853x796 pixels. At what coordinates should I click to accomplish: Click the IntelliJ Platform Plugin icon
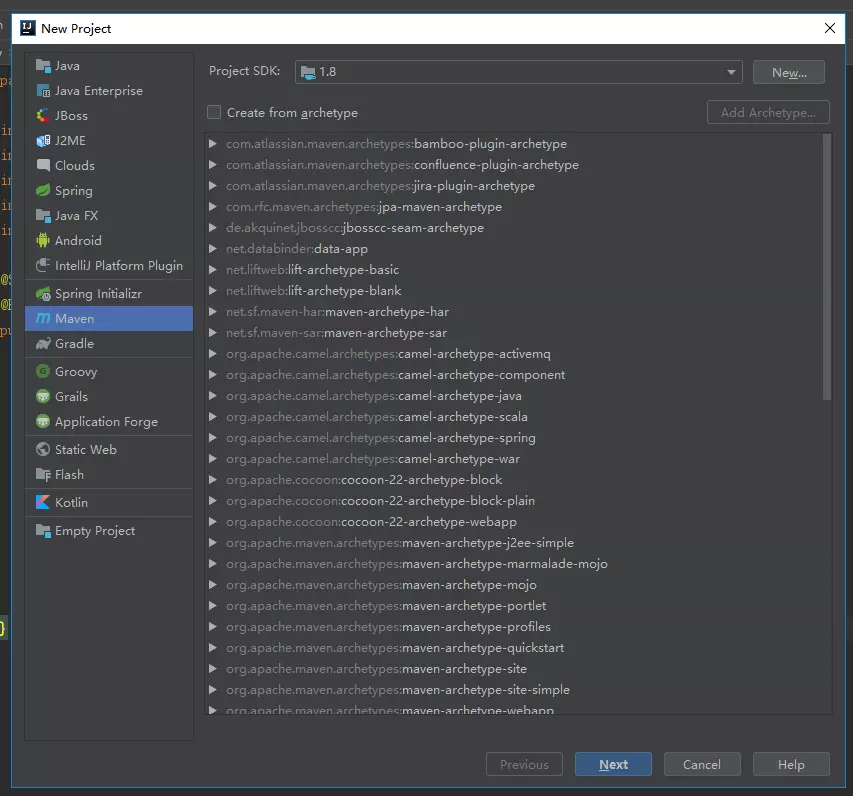coord(43,266)
